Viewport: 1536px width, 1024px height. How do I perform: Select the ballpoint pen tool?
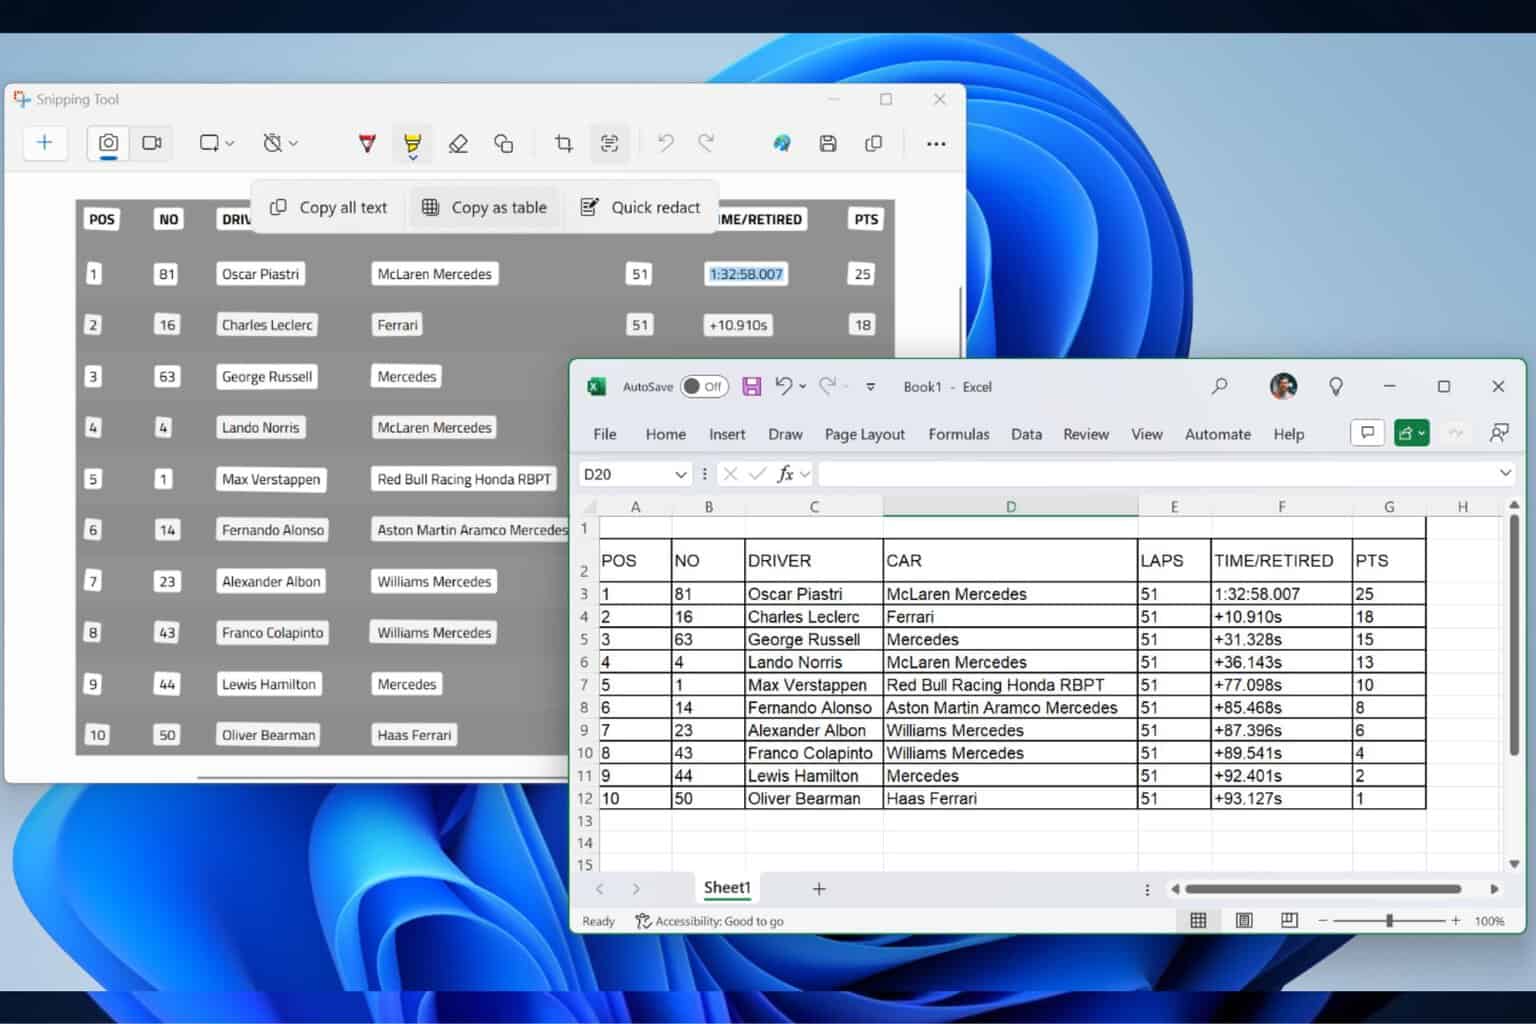coord(367,144)
